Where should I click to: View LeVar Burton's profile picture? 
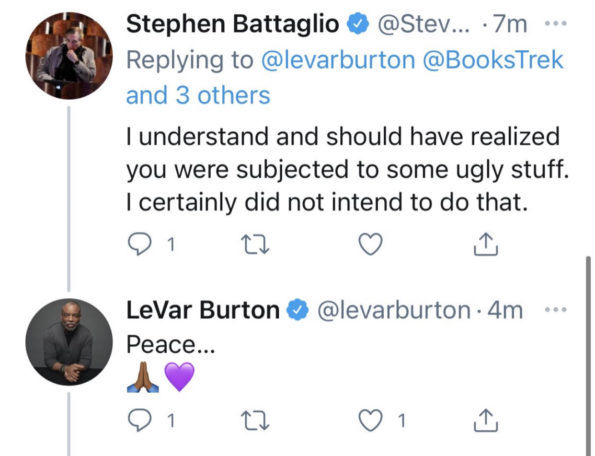pos(69,342)
